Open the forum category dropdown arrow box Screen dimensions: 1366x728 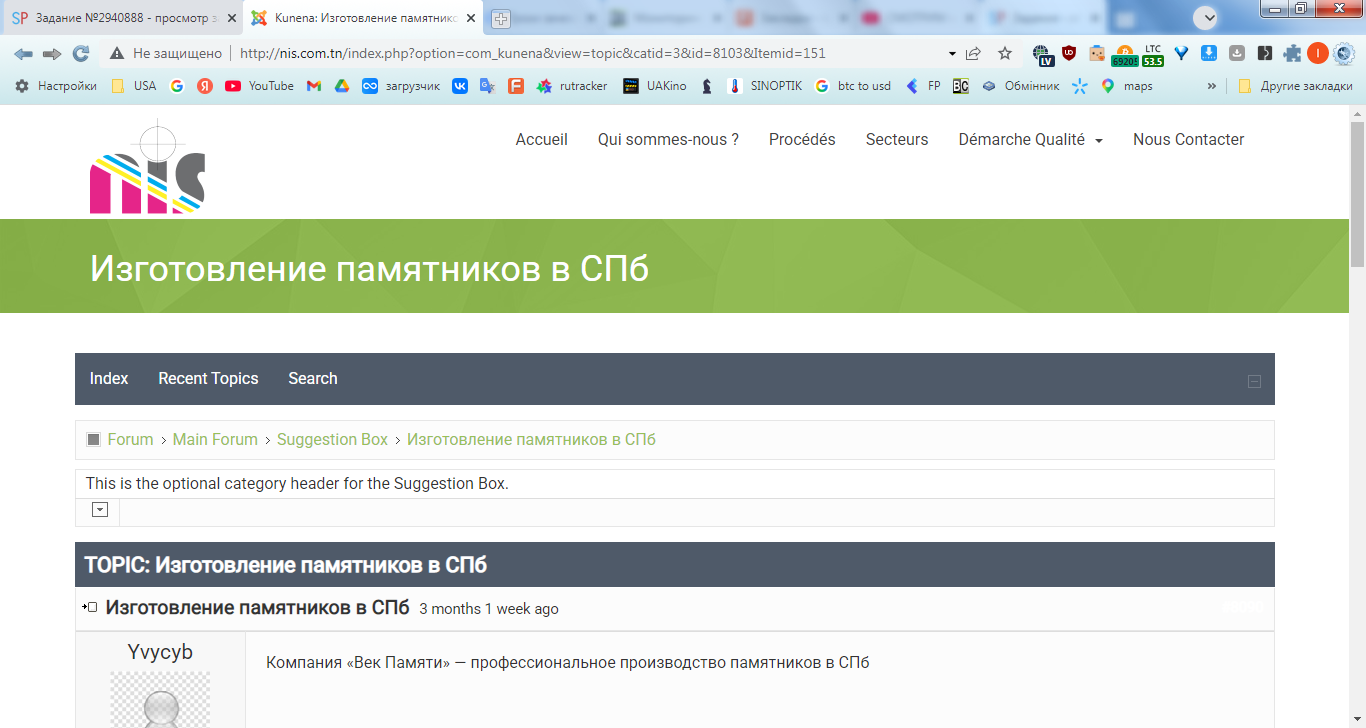tap(100, 510)
